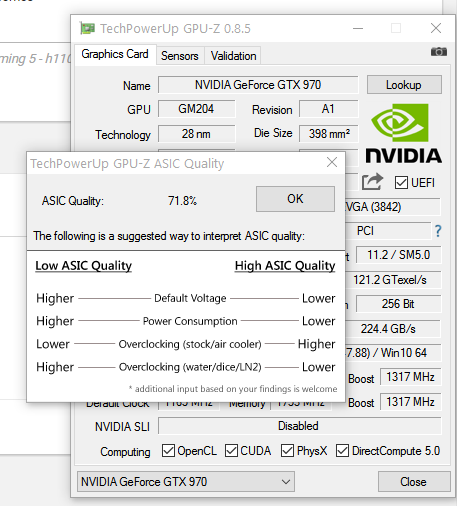Image resolution: width=457 pixels, height=506 pixels.
Task: Toggle the DirectCompute 5.0 checkbox
Action: pos(342,451)
